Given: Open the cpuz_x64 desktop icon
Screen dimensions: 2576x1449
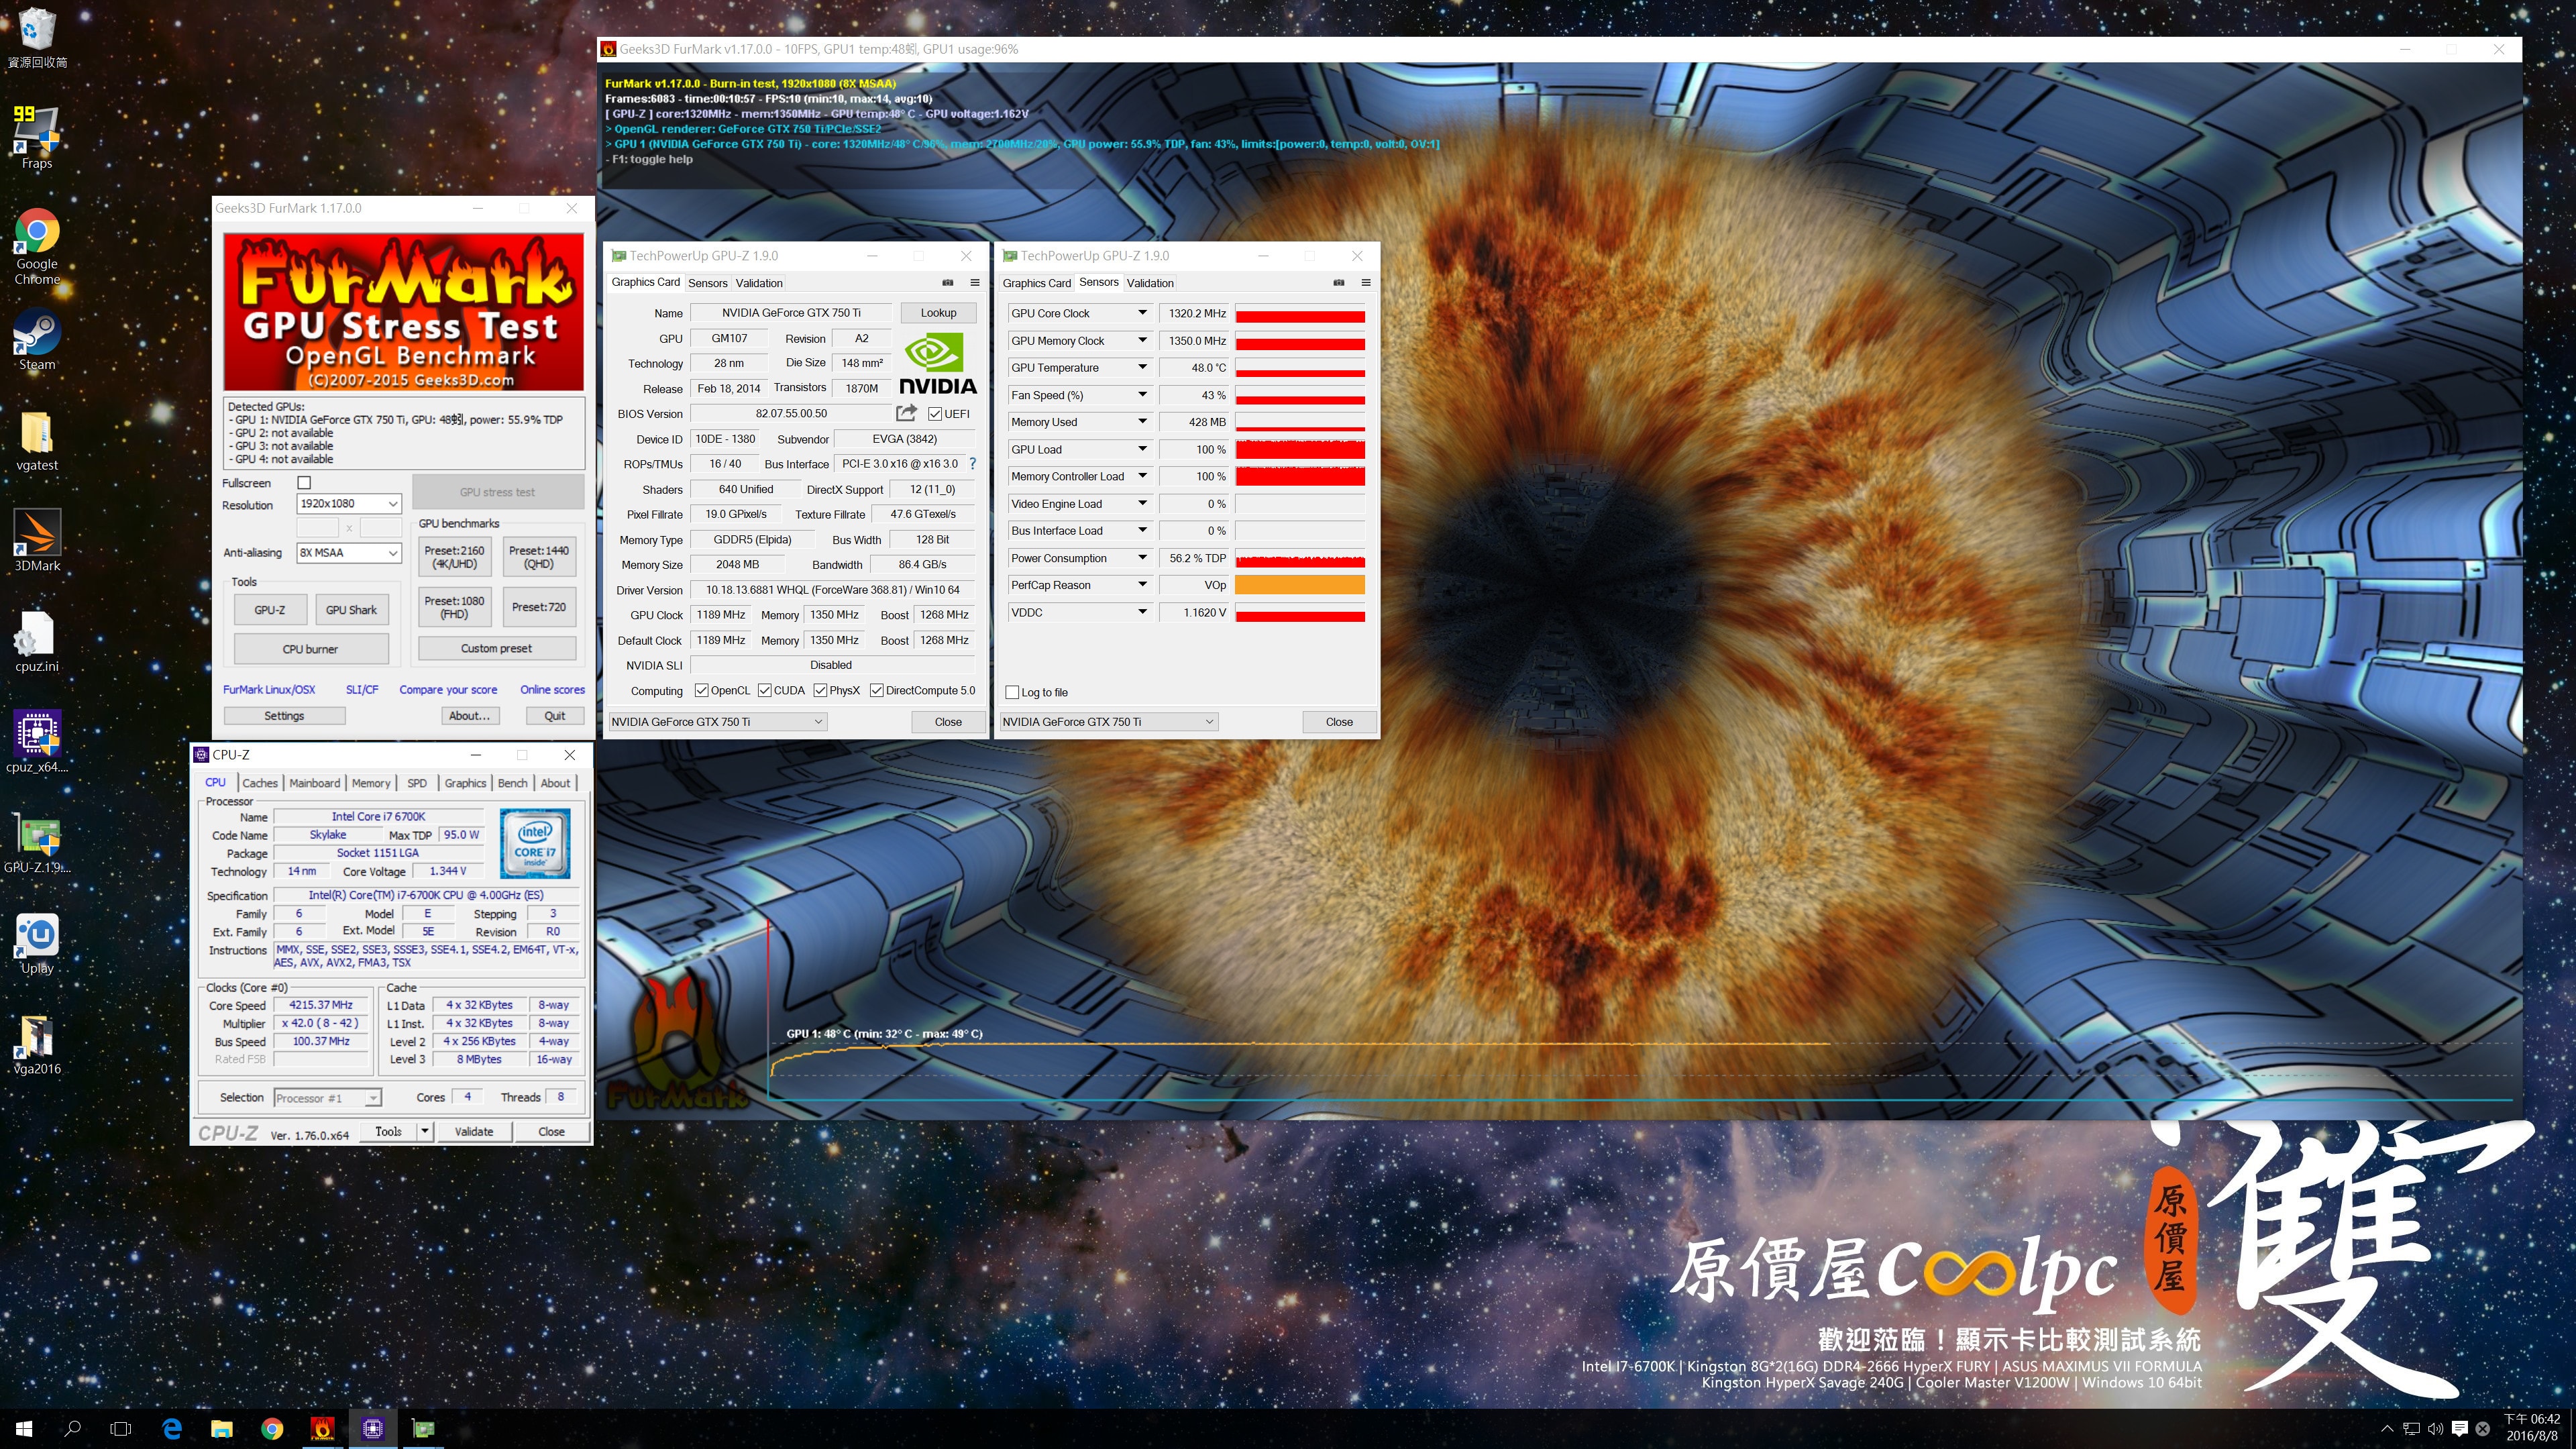Looking at the screenshot, I should coord(37,742).
